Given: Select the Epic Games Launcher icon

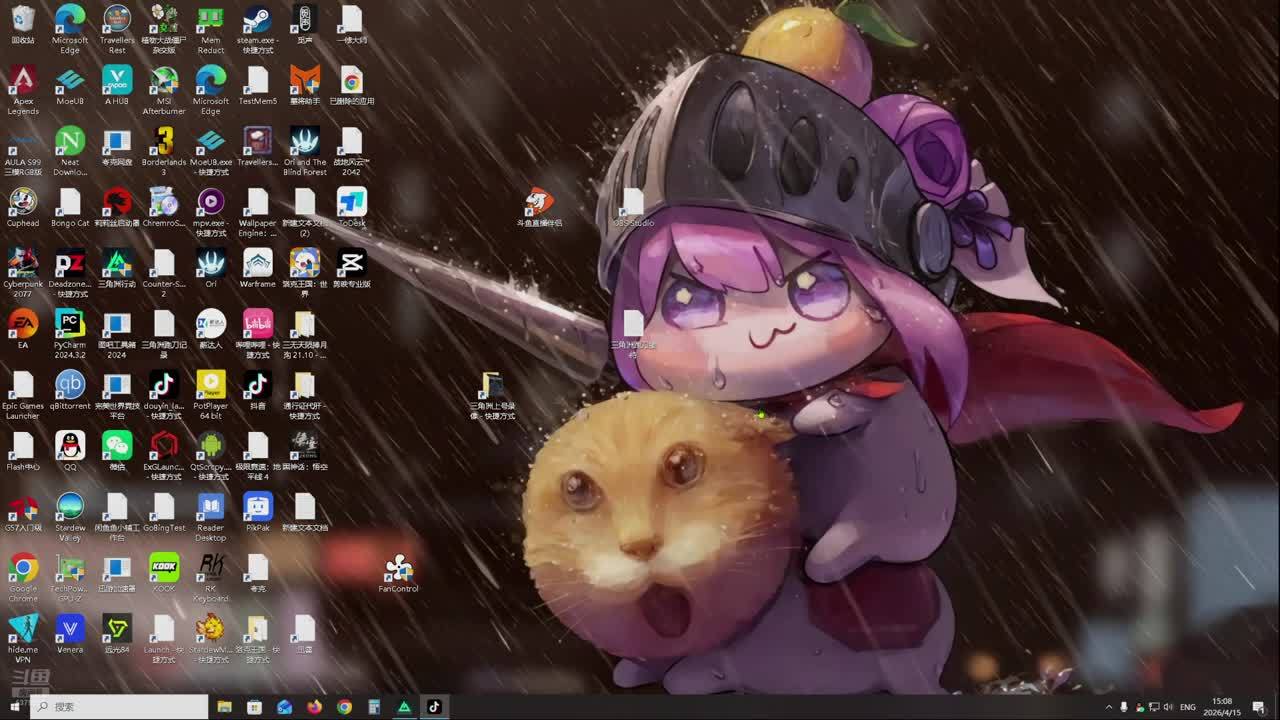Looking at the screenshot, I should click(x=23, y=385).
